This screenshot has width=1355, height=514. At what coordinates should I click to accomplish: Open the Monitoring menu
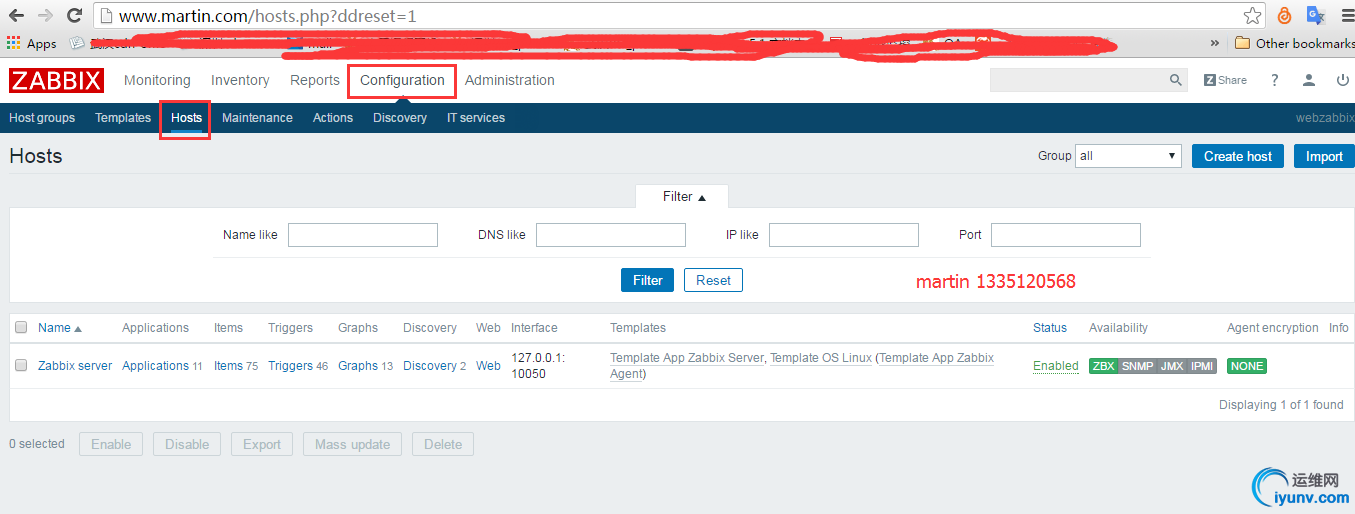coord(157,80)
